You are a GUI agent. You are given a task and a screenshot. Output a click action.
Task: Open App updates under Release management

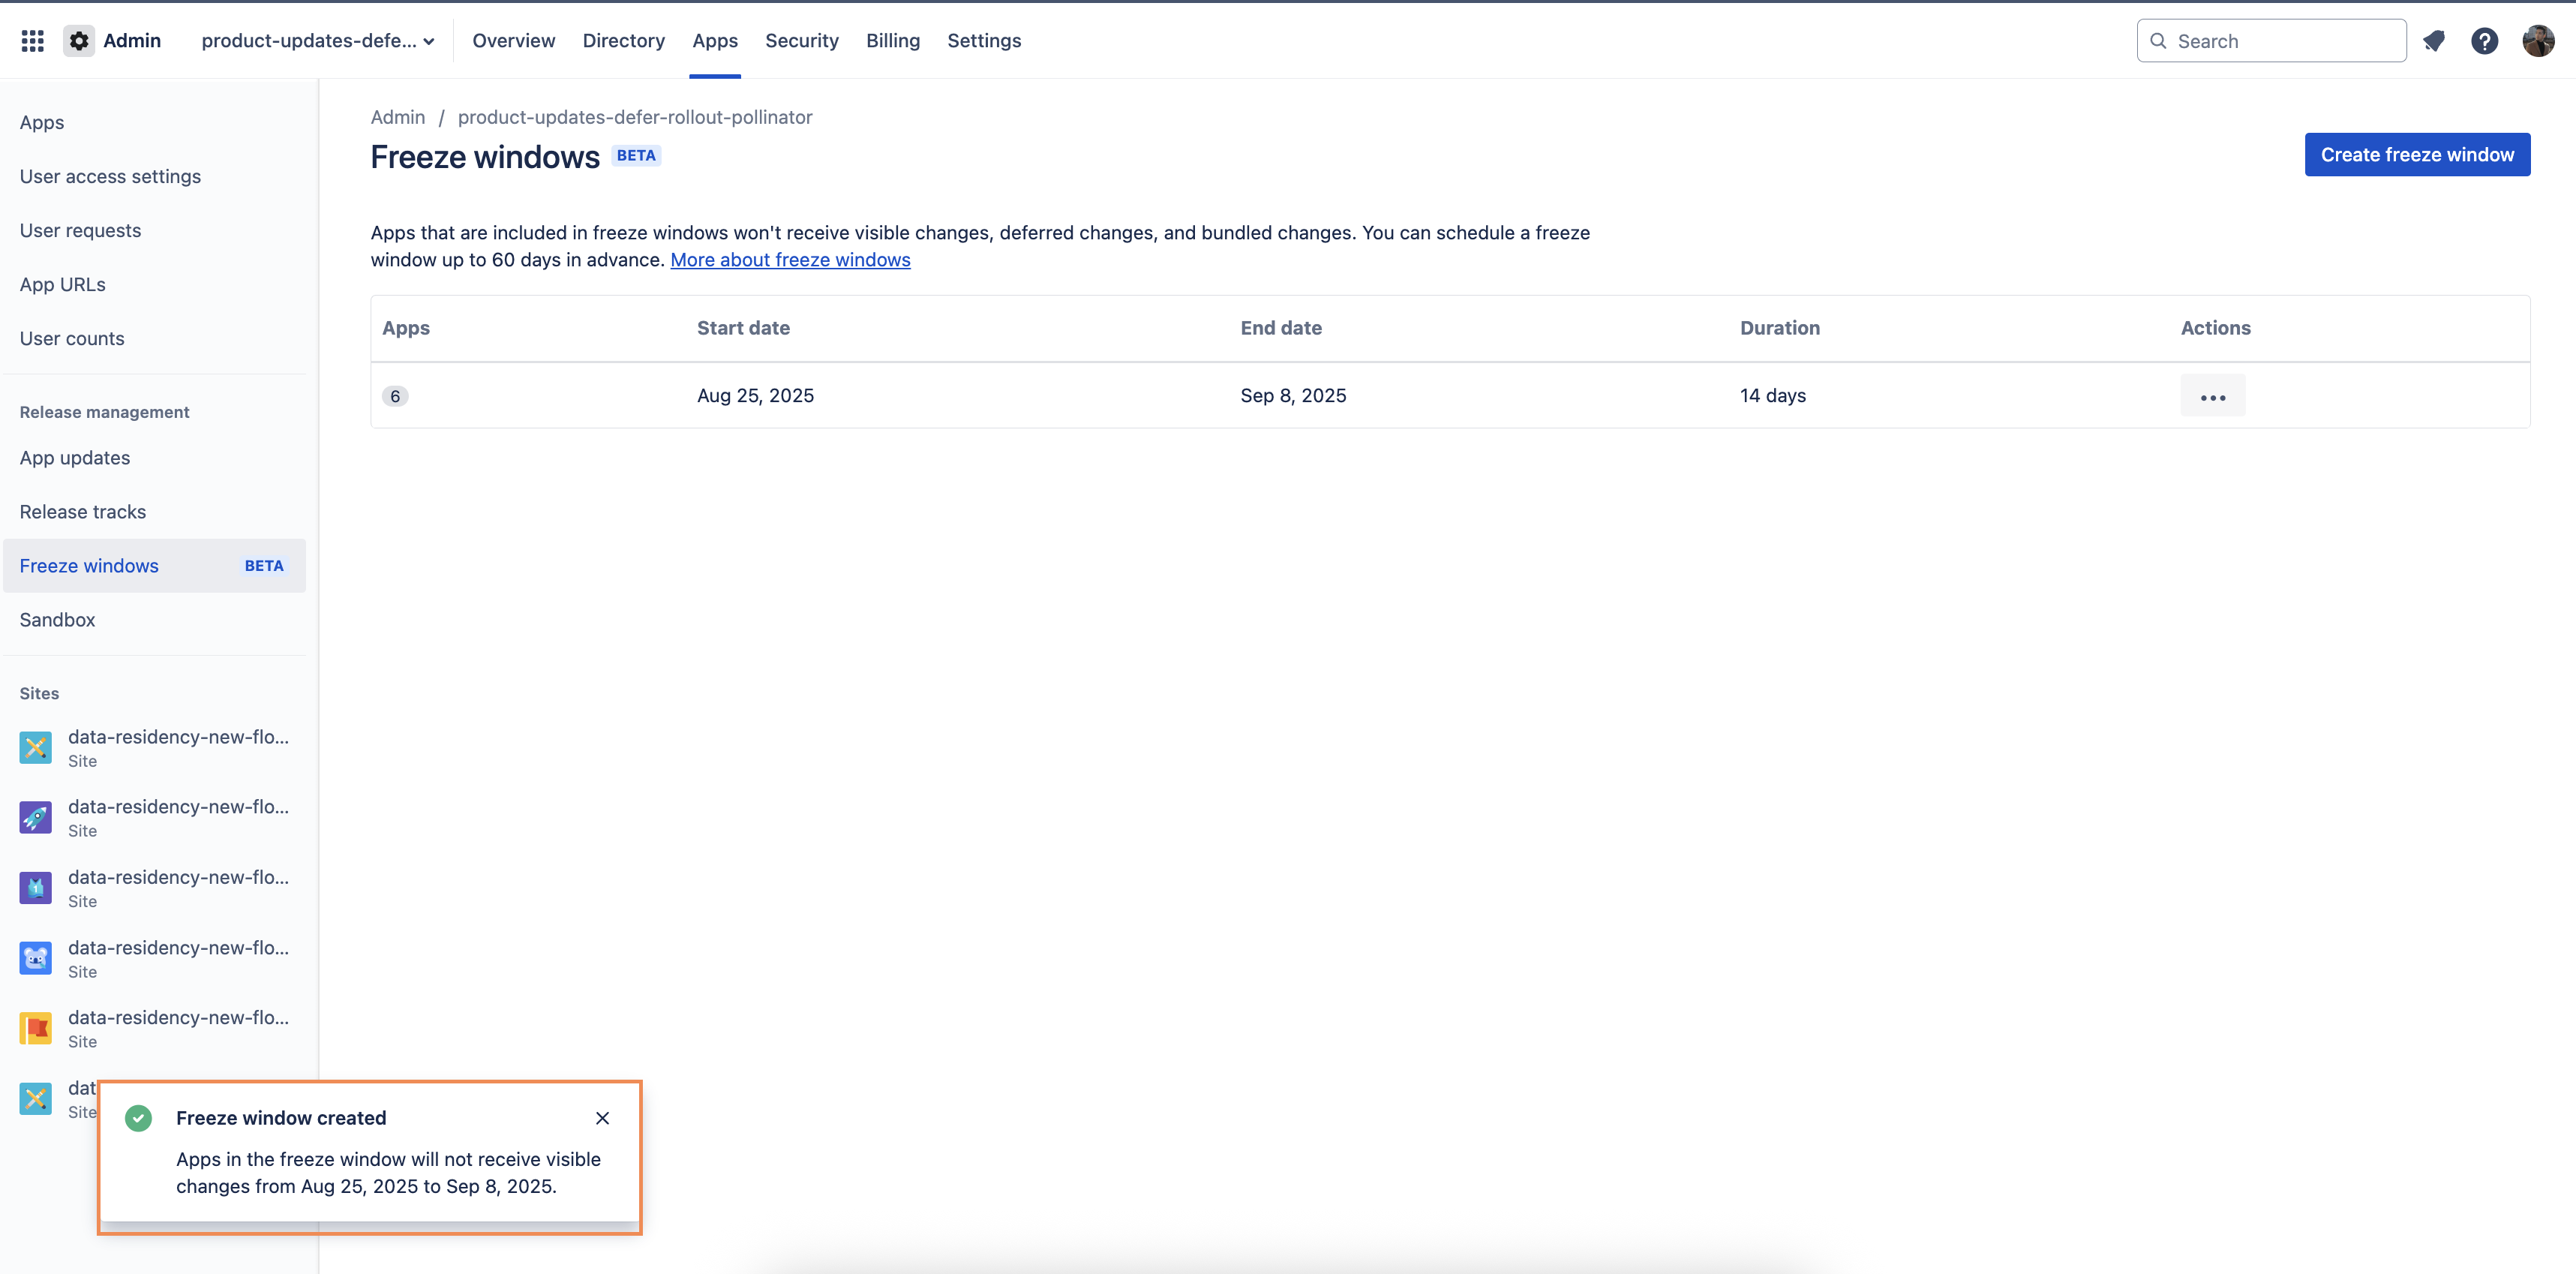coord(154,458)
